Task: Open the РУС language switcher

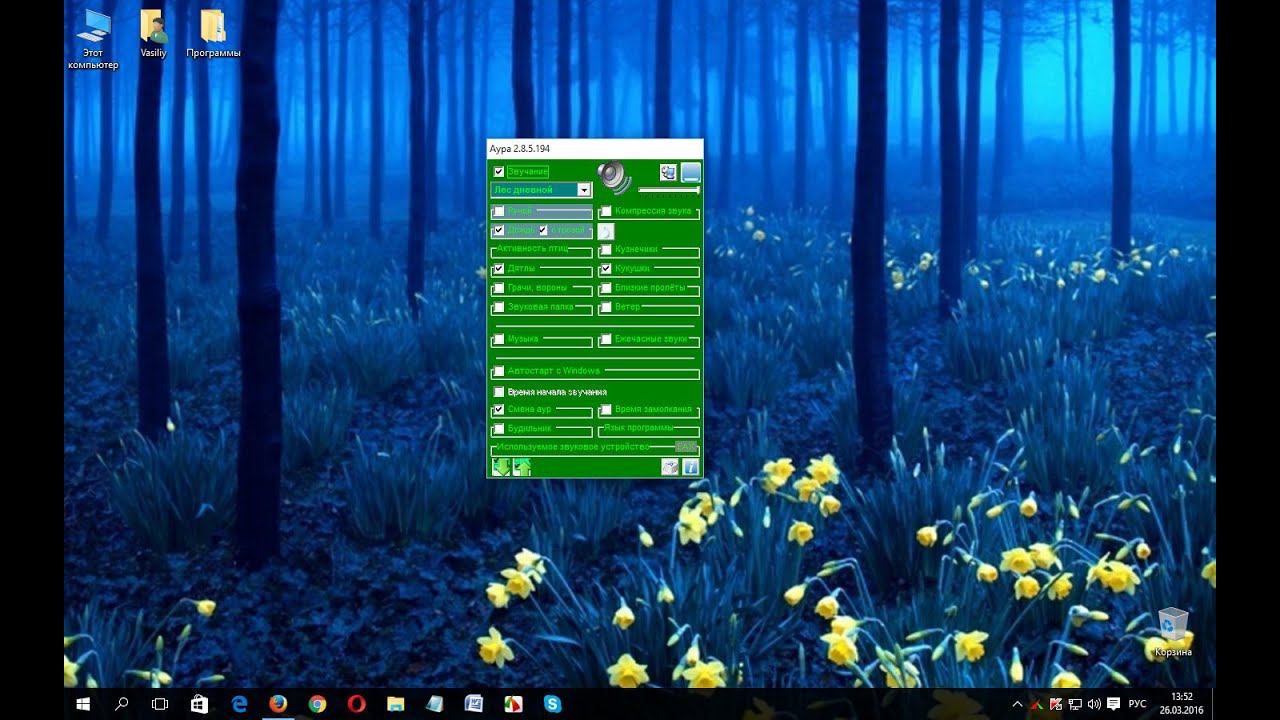Action: tap(1137, 704)
